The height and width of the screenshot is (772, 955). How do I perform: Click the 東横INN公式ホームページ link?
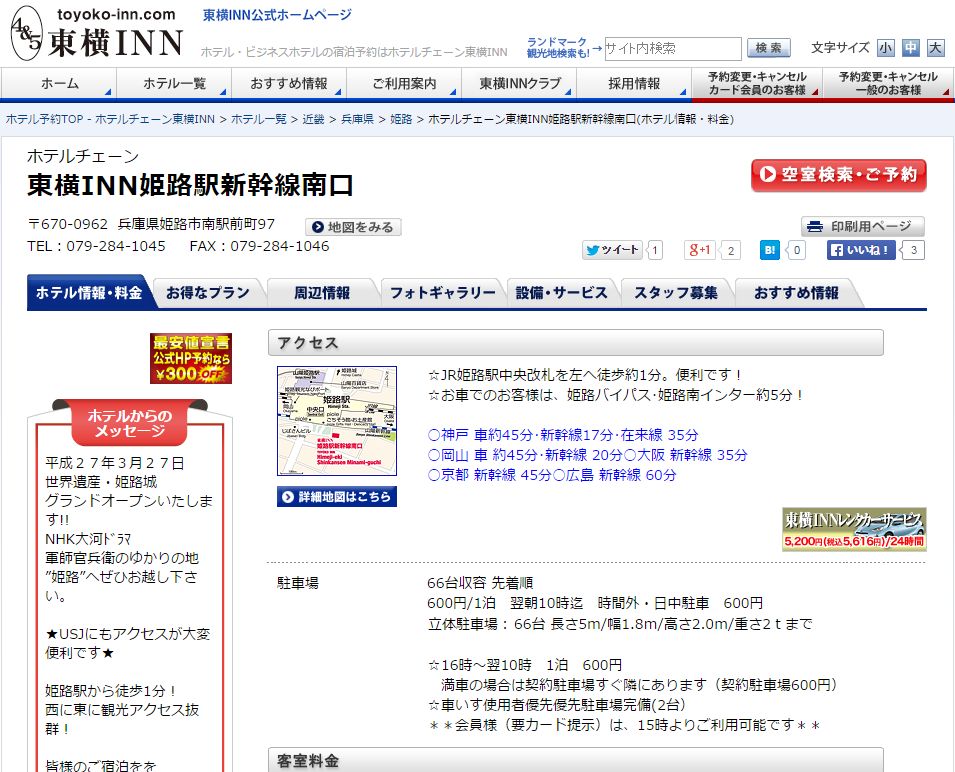click(277, 15)
